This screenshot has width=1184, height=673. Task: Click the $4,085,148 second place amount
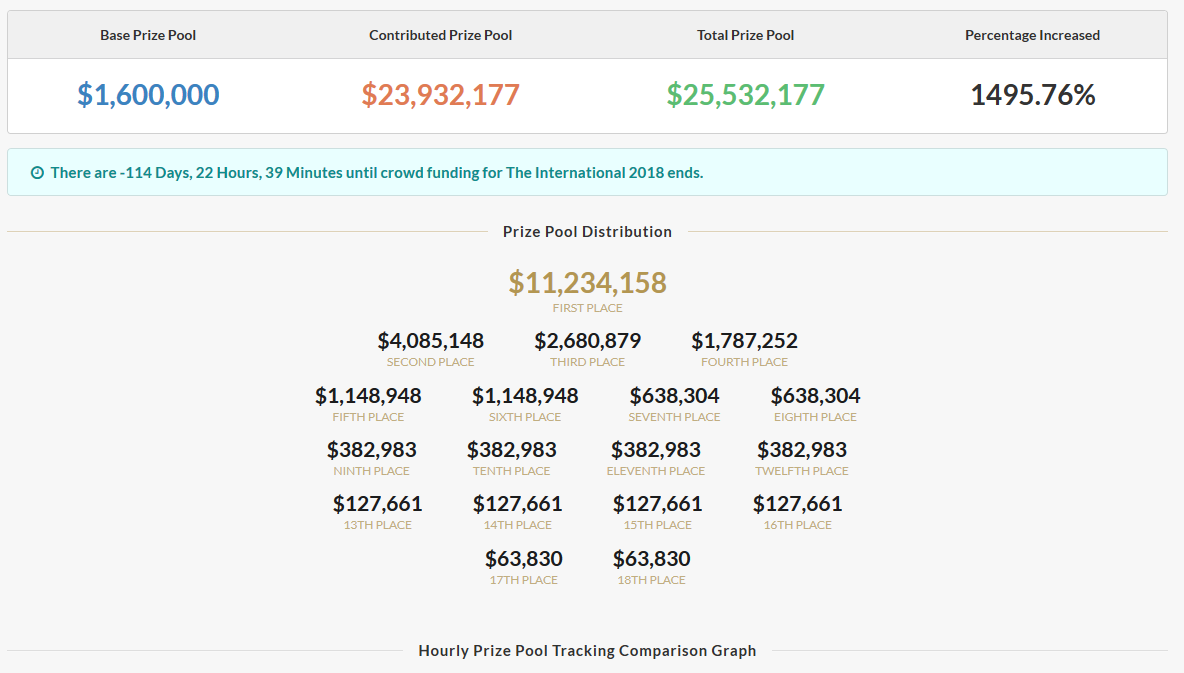point(430,341)
